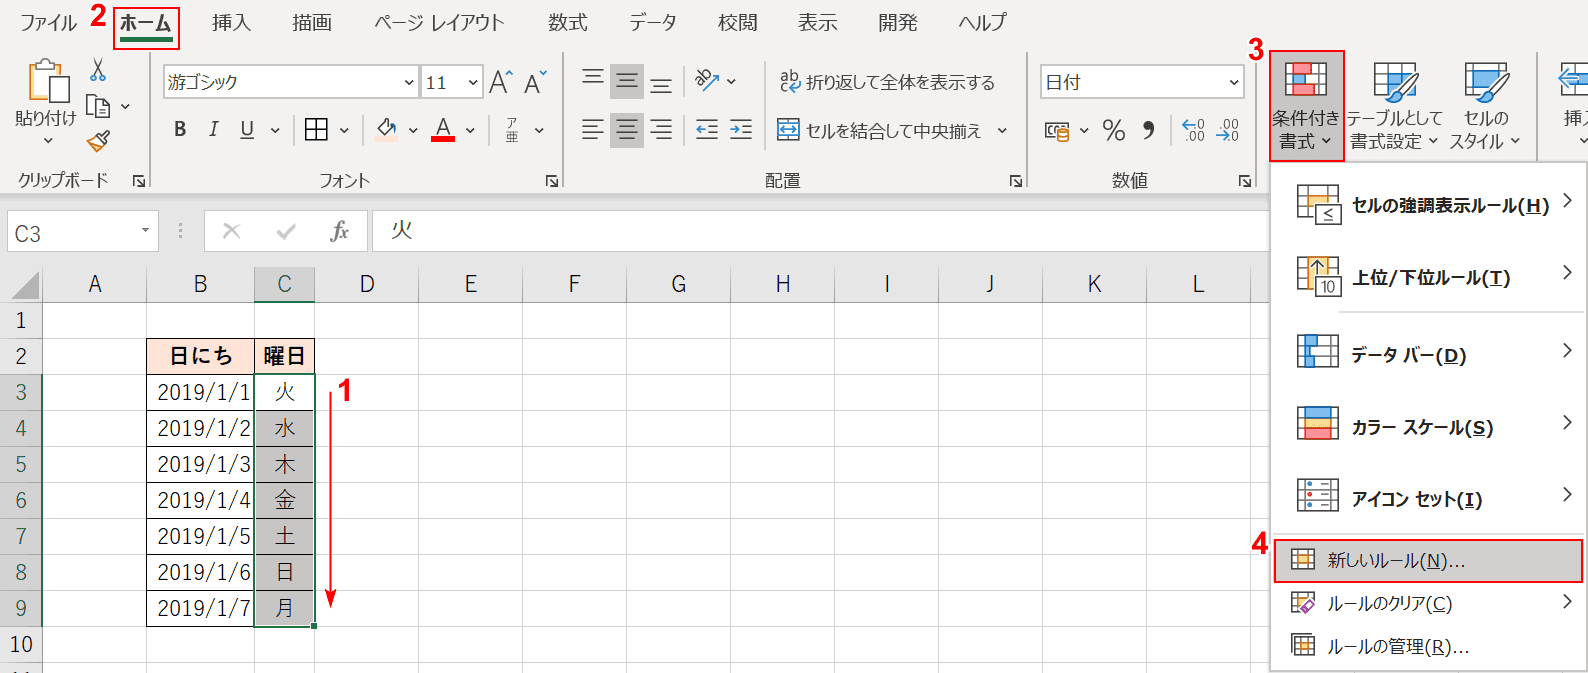Viewport: 1588px width, 673px height.
Task: Choose 新しいルール menu item
Action: (1428, 561)
